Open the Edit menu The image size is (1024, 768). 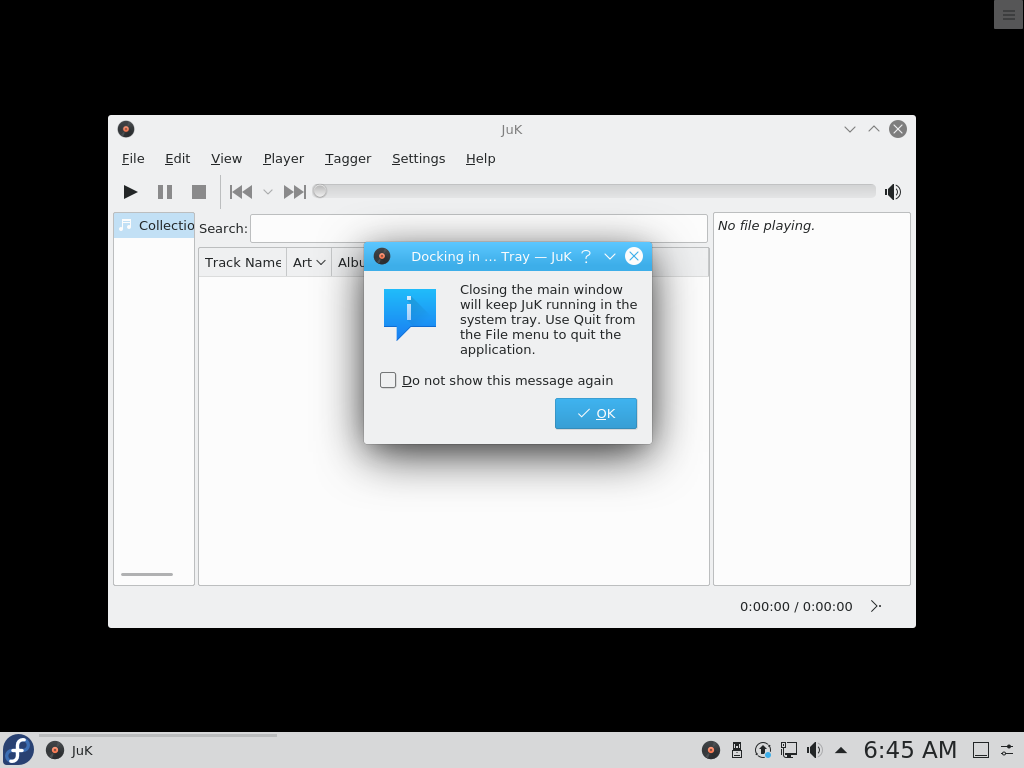click(x=178, y=159)
